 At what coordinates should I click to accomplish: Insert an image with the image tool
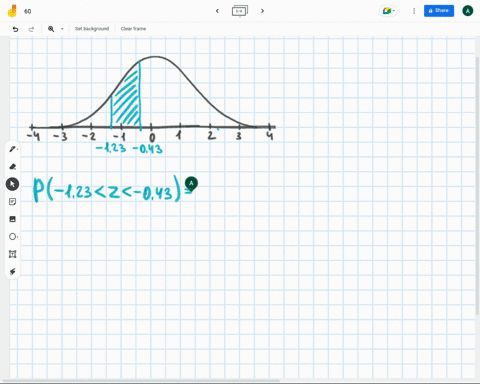tap(13, 219)
